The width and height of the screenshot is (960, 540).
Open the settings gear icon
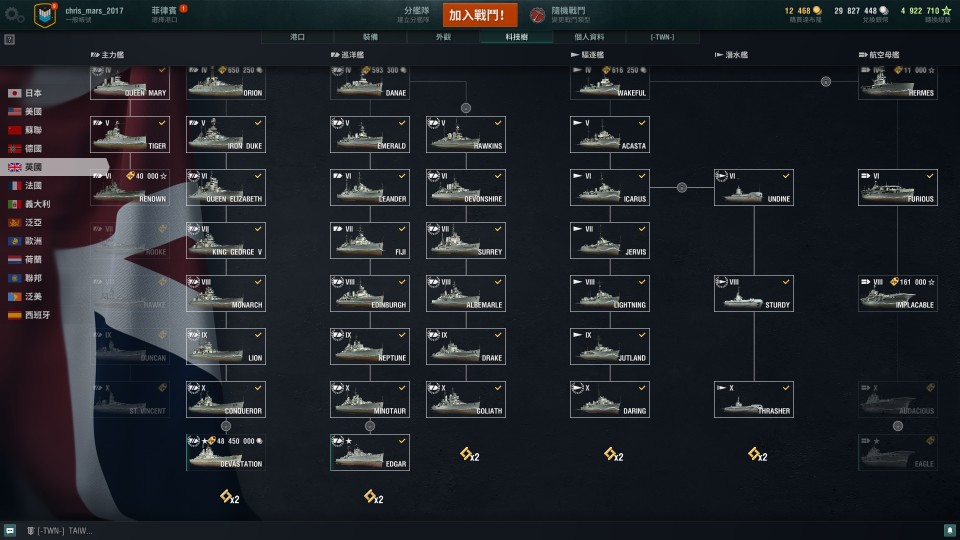[14, 15]
